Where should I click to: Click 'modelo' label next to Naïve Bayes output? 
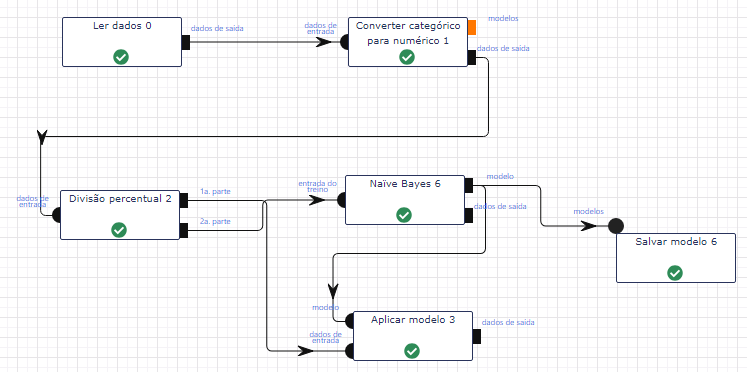point(500,176)
